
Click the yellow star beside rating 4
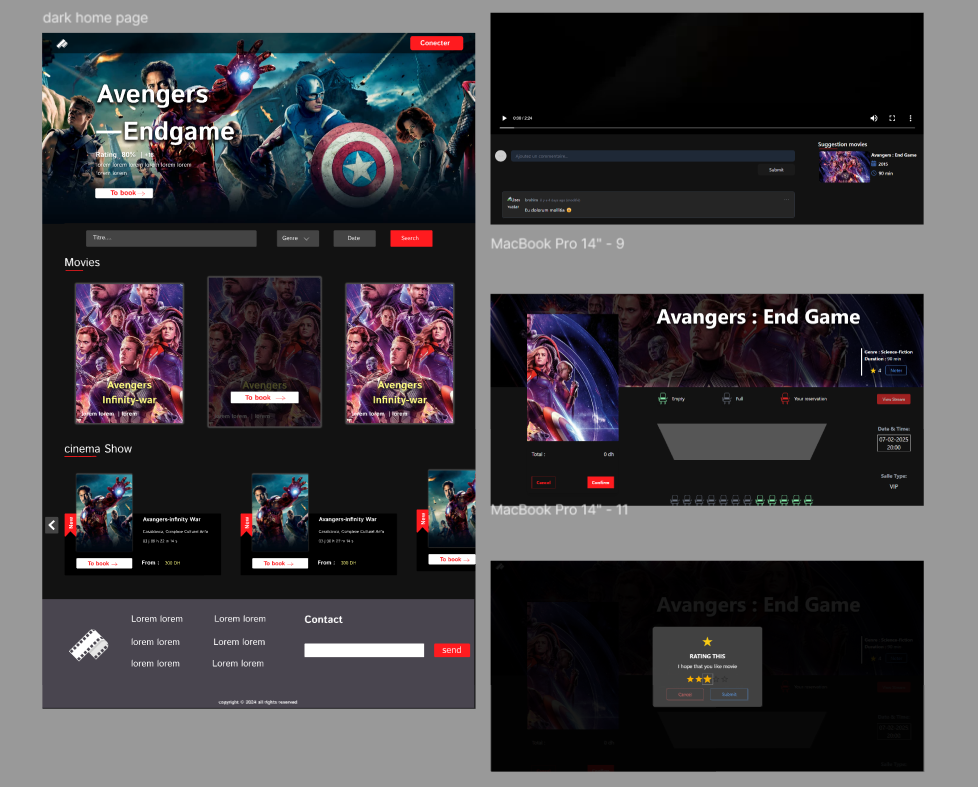tap(873, 370)
